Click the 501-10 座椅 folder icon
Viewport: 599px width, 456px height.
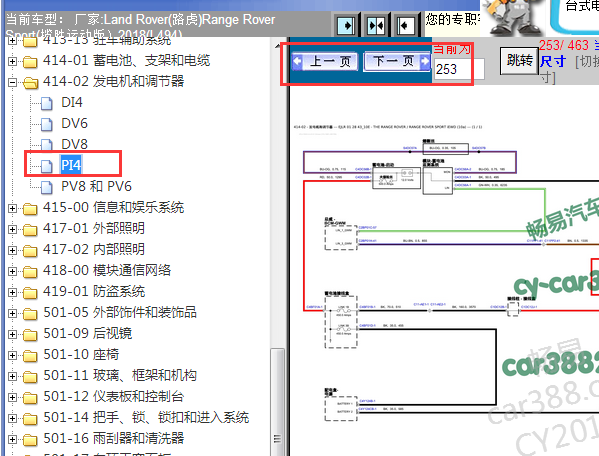tap(30, 356)
